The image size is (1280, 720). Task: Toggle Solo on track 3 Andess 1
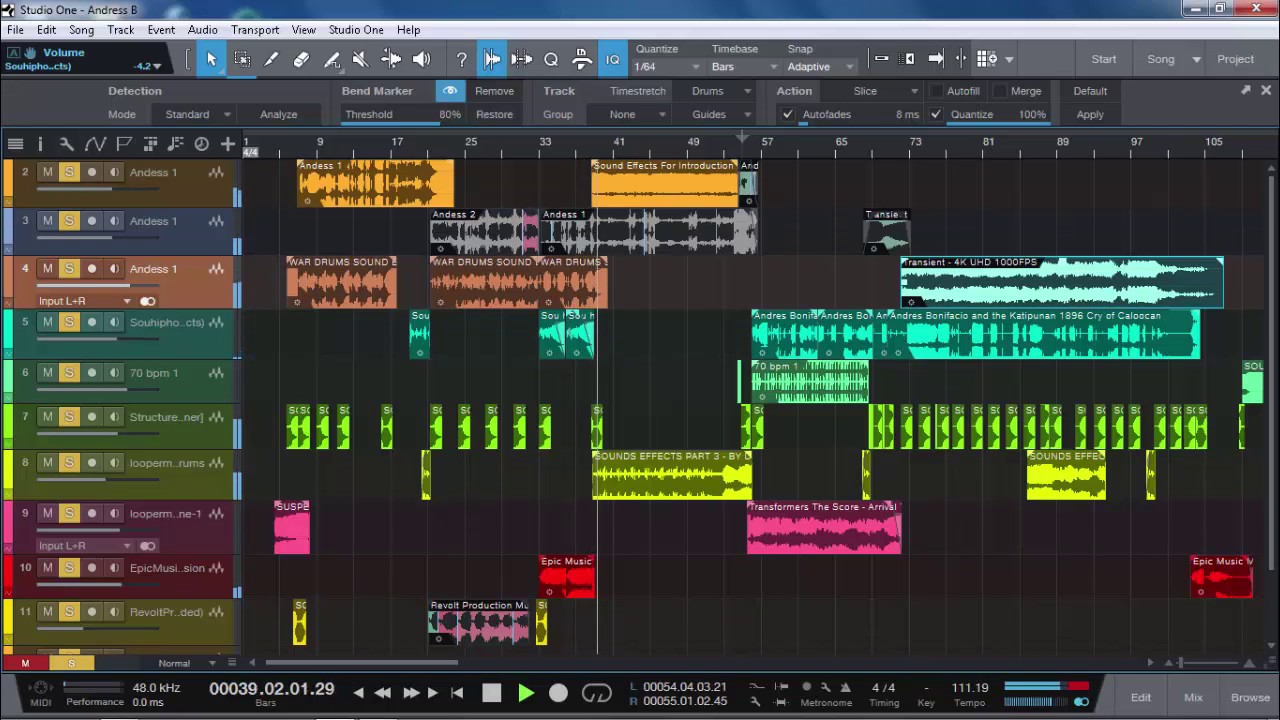(x=69, y=221)
